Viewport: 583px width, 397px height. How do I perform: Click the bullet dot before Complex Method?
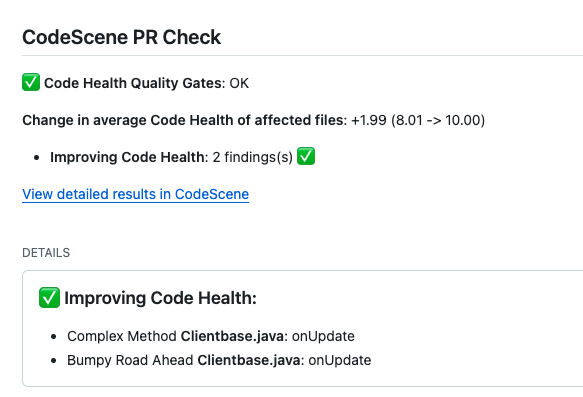(54, 337)
